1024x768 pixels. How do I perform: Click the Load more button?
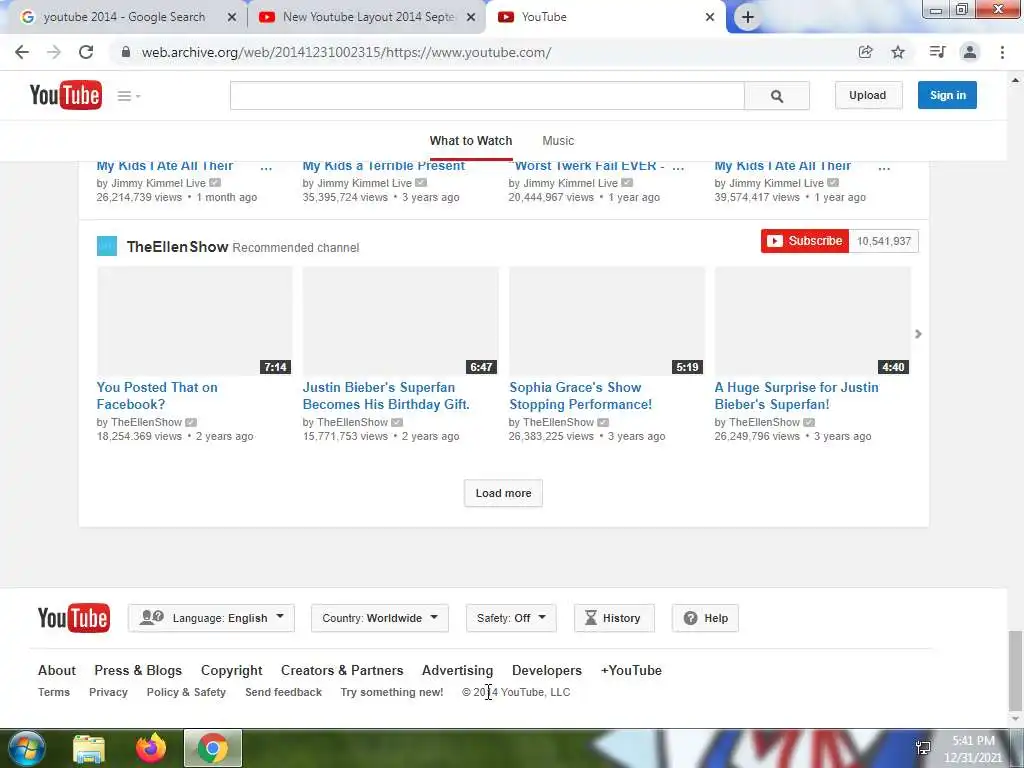tap(504, 493)
